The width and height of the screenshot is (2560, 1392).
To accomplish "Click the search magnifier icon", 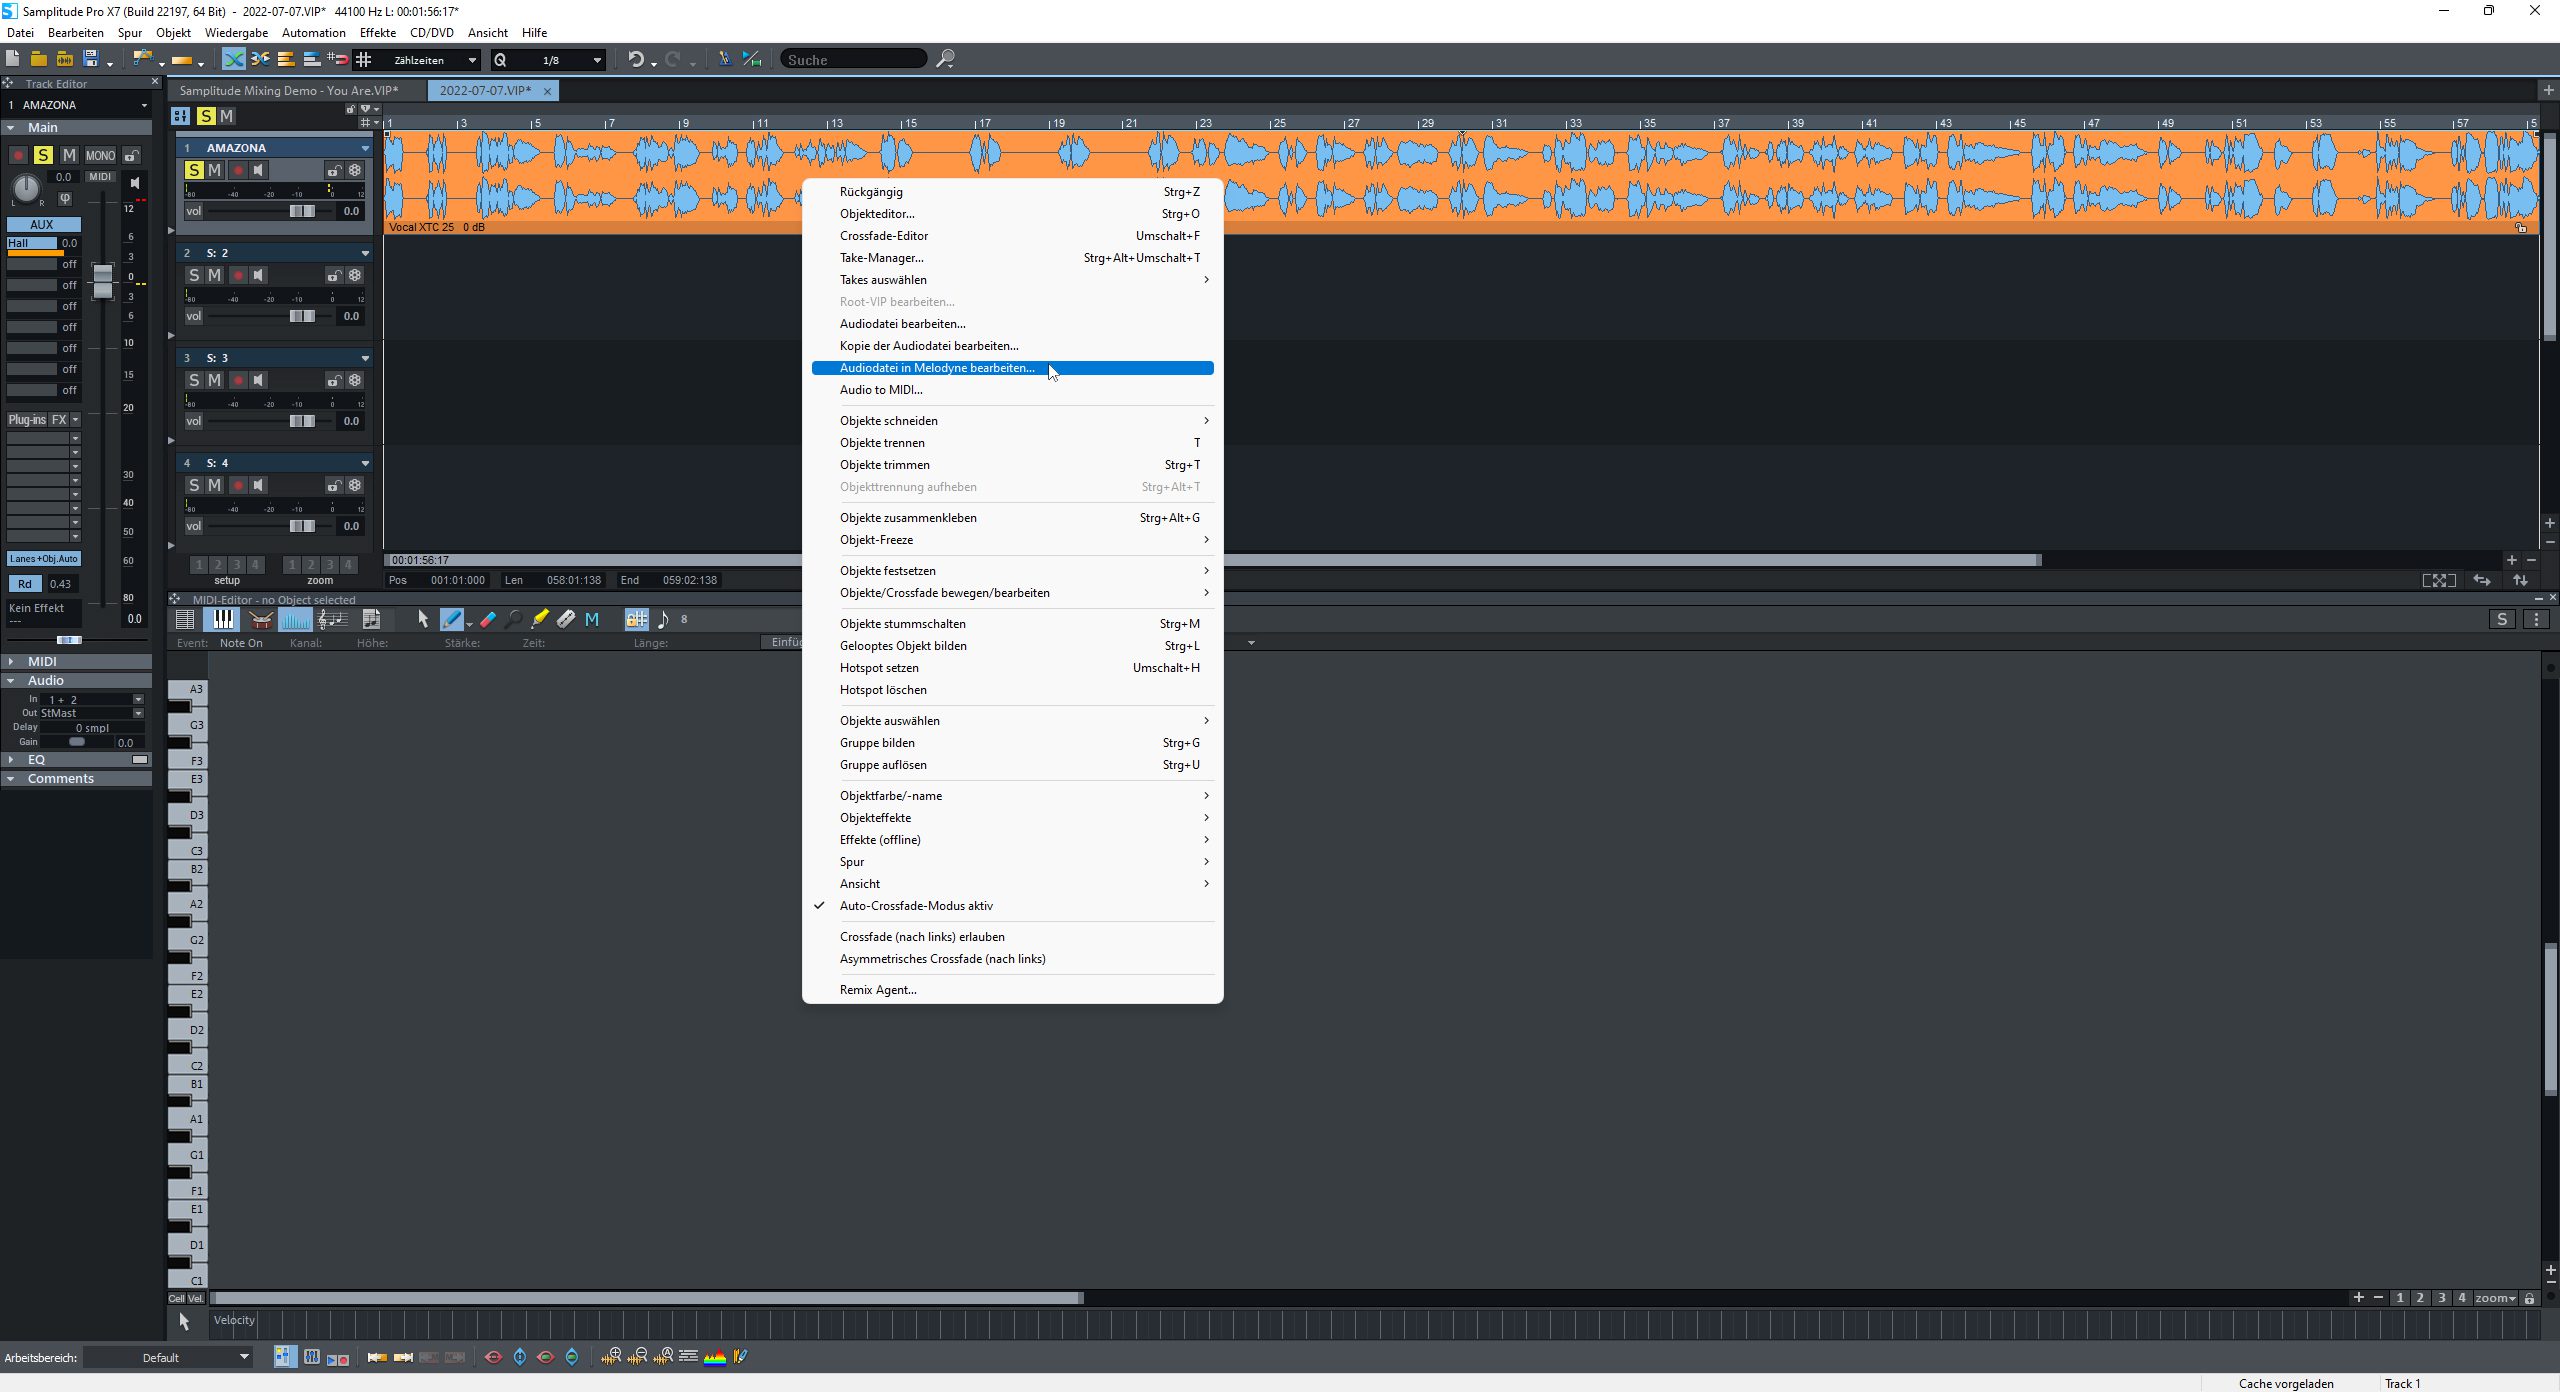I will point(945,59).
